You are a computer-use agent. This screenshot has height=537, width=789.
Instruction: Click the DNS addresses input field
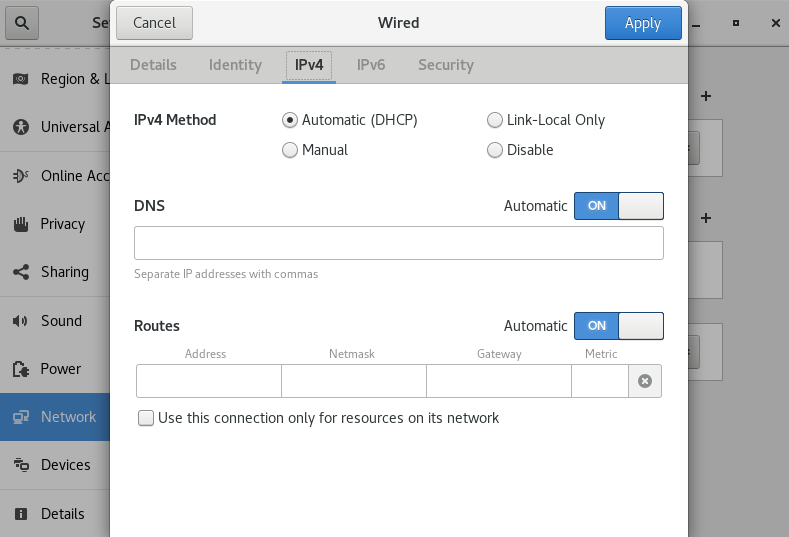(x=398, y=243)
